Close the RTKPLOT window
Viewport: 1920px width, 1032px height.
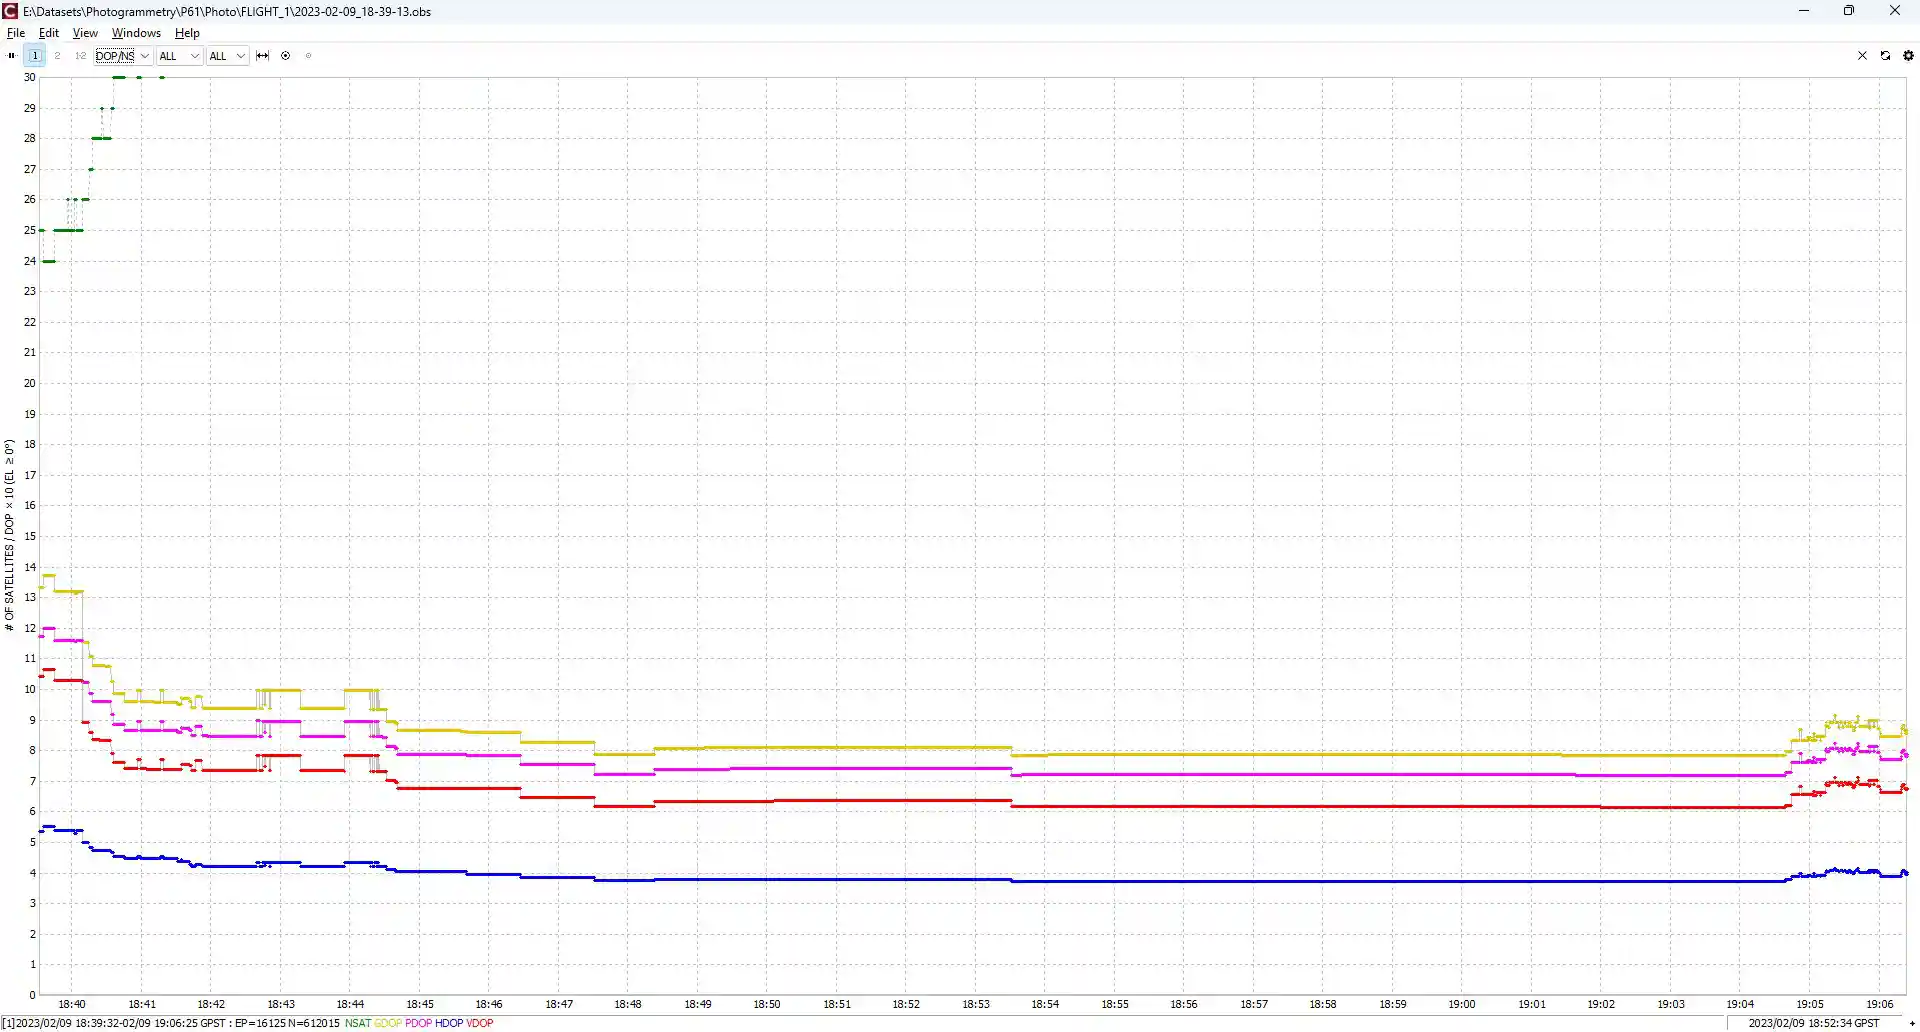point(1895,11)
